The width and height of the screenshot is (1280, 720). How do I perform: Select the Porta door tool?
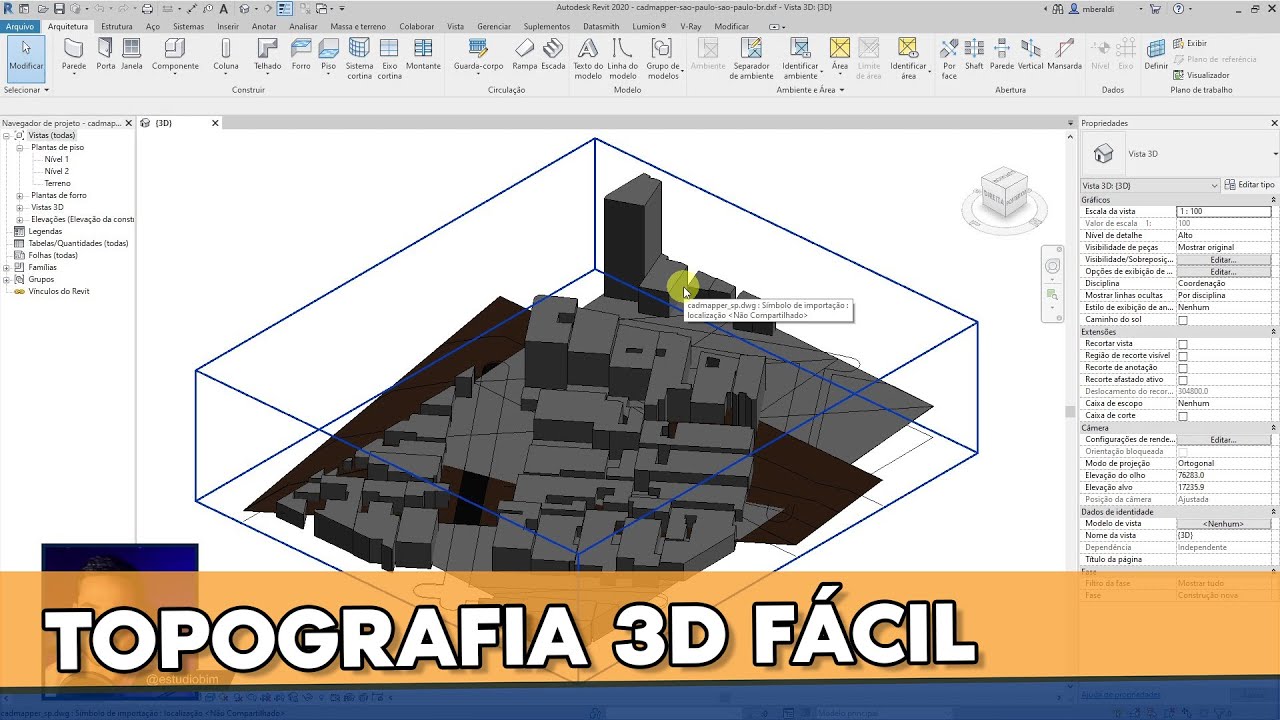click(105, 56)
